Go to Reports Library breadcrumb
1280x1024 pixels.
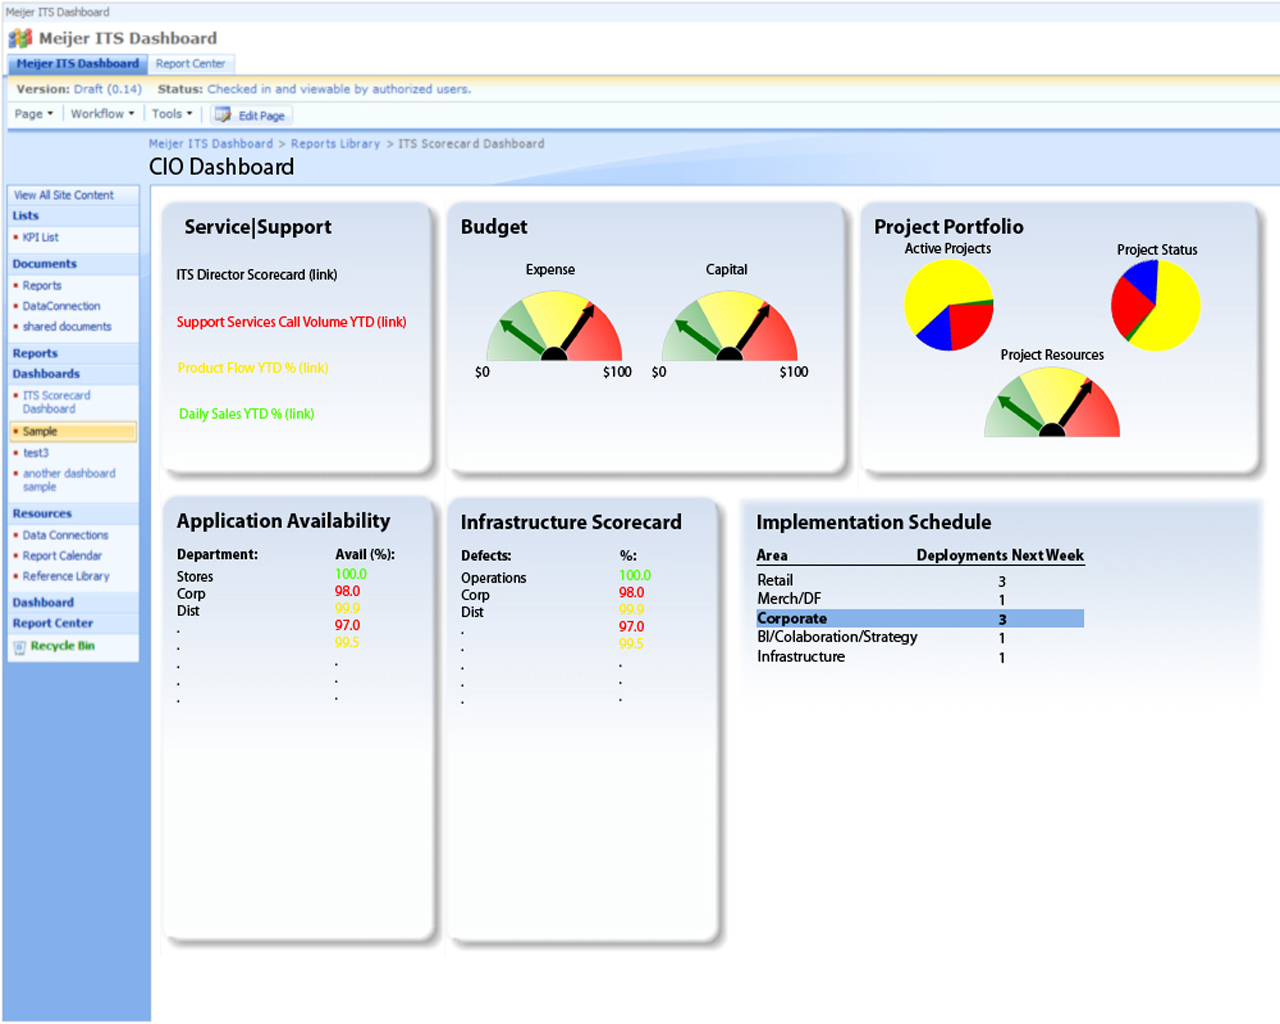pyautogui.click(x=335, y=144)
